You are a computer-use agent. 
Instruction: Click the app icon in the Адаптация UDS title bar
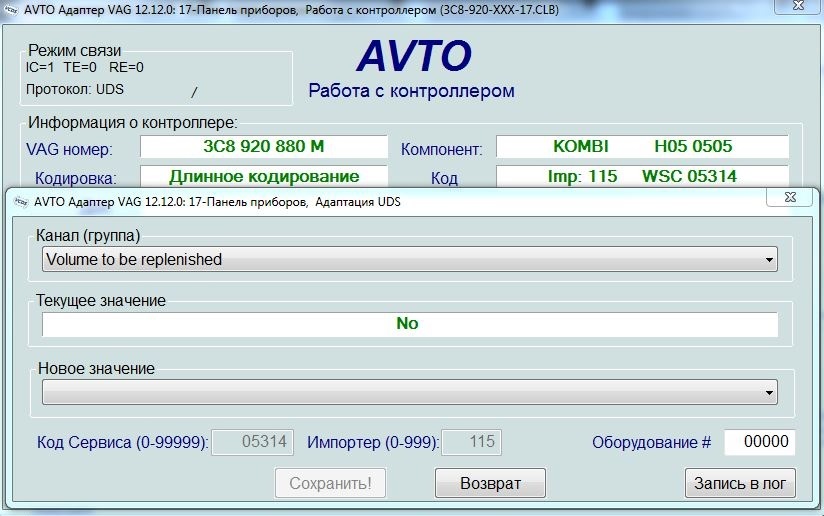21,202
